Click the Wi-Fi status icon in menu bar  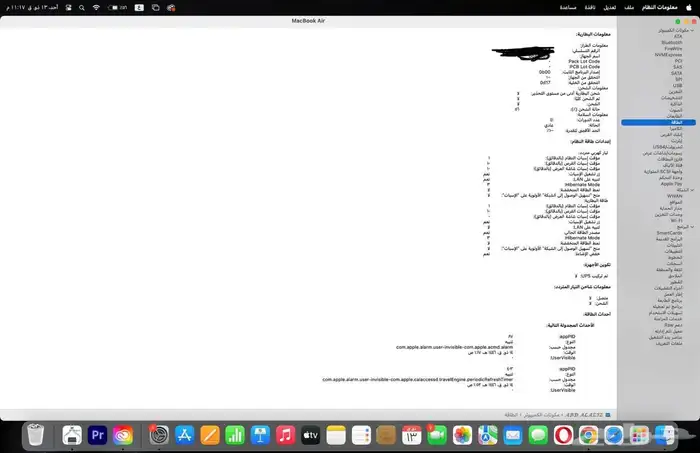point(97,6)
